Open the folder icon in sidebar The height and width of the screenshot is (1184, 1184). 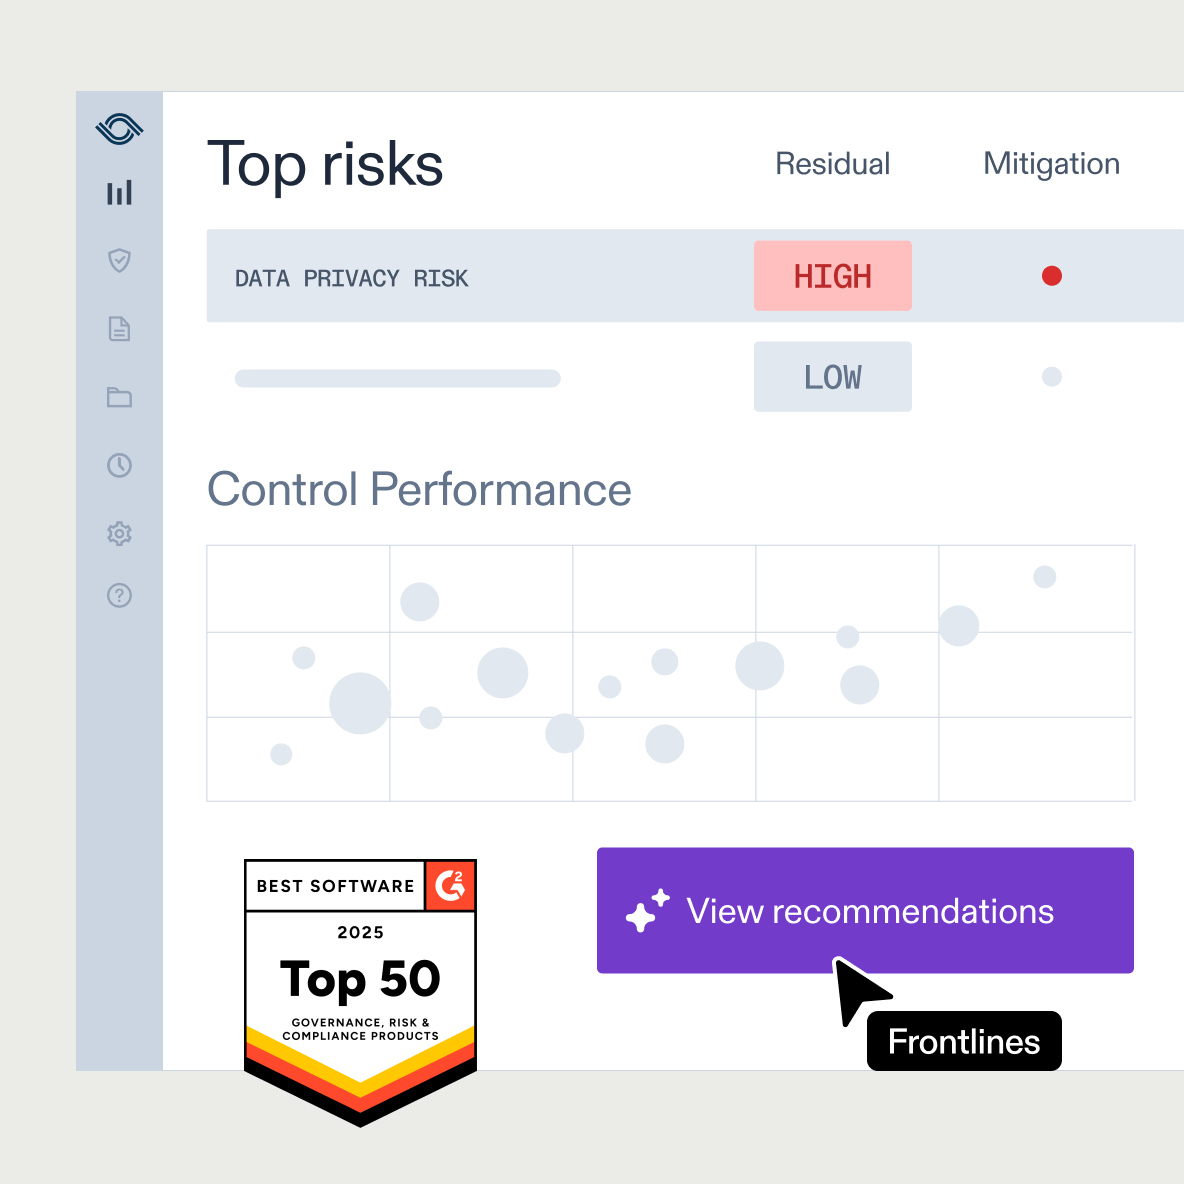point(119,397)
